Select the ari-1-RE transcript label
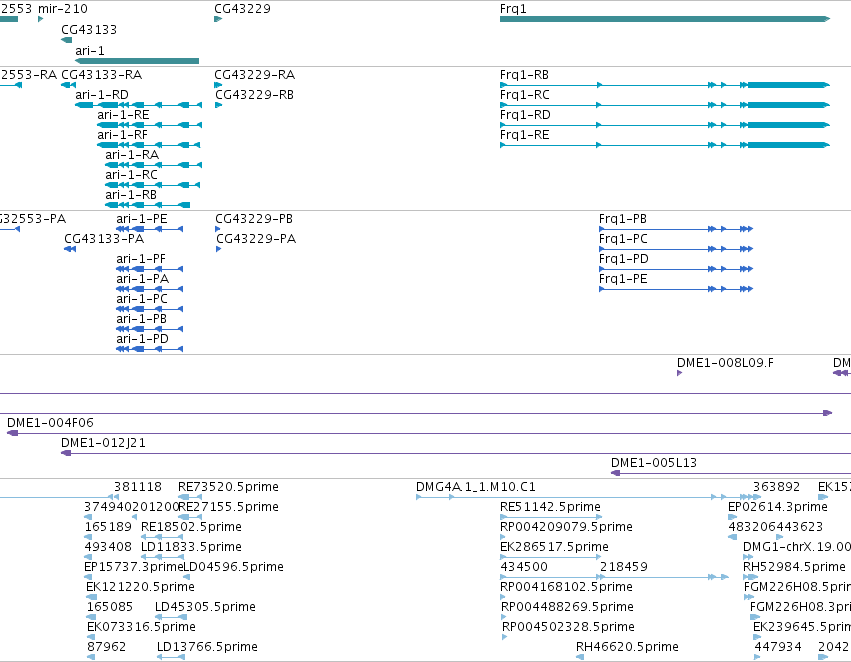The height and width of the screenshot is (662, 851). coord(123,115)
